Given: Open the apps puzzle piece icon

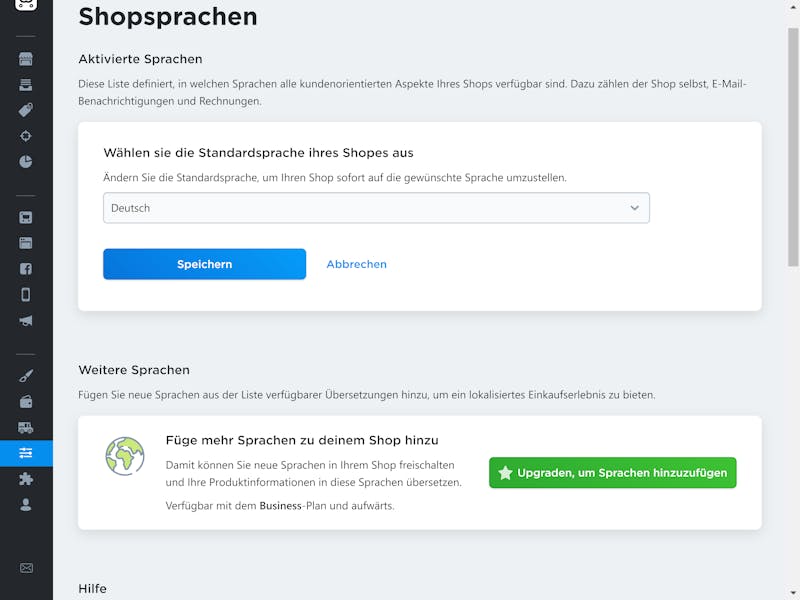Looking at the screenshot, I should pos(26,479).
